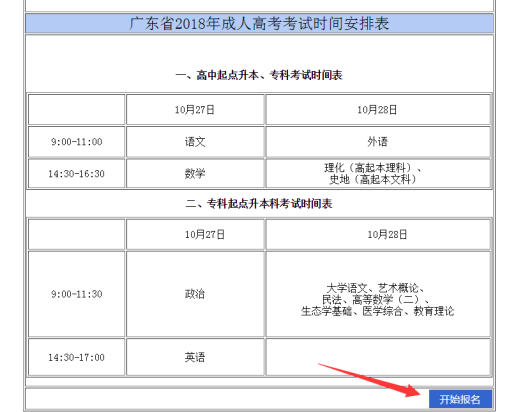
Task: Click 10月27日 header in first table
Action: pyautogui.click(x=195, y=110)
